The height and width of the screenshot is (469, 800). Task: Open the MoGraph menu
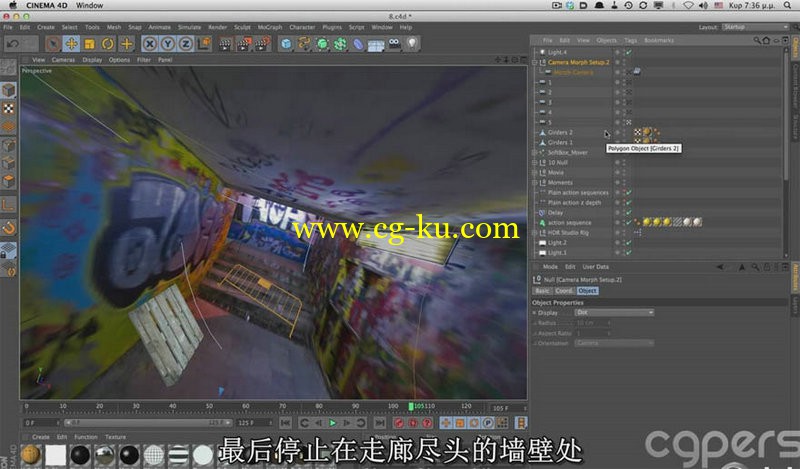(270, 27)
